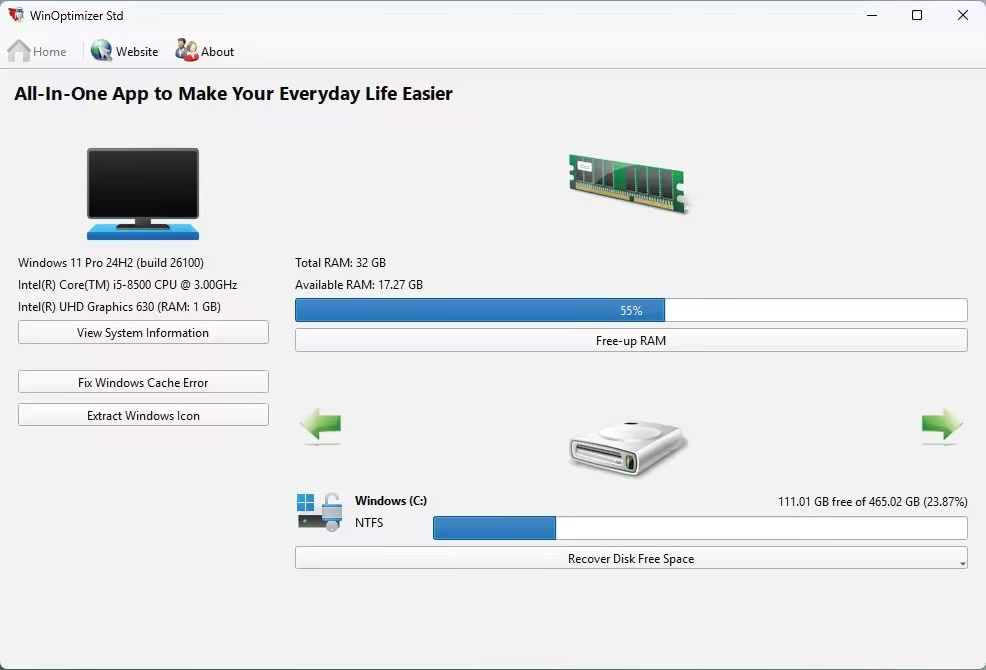Click the C: drive disk usage bar

tap(699, 528)
